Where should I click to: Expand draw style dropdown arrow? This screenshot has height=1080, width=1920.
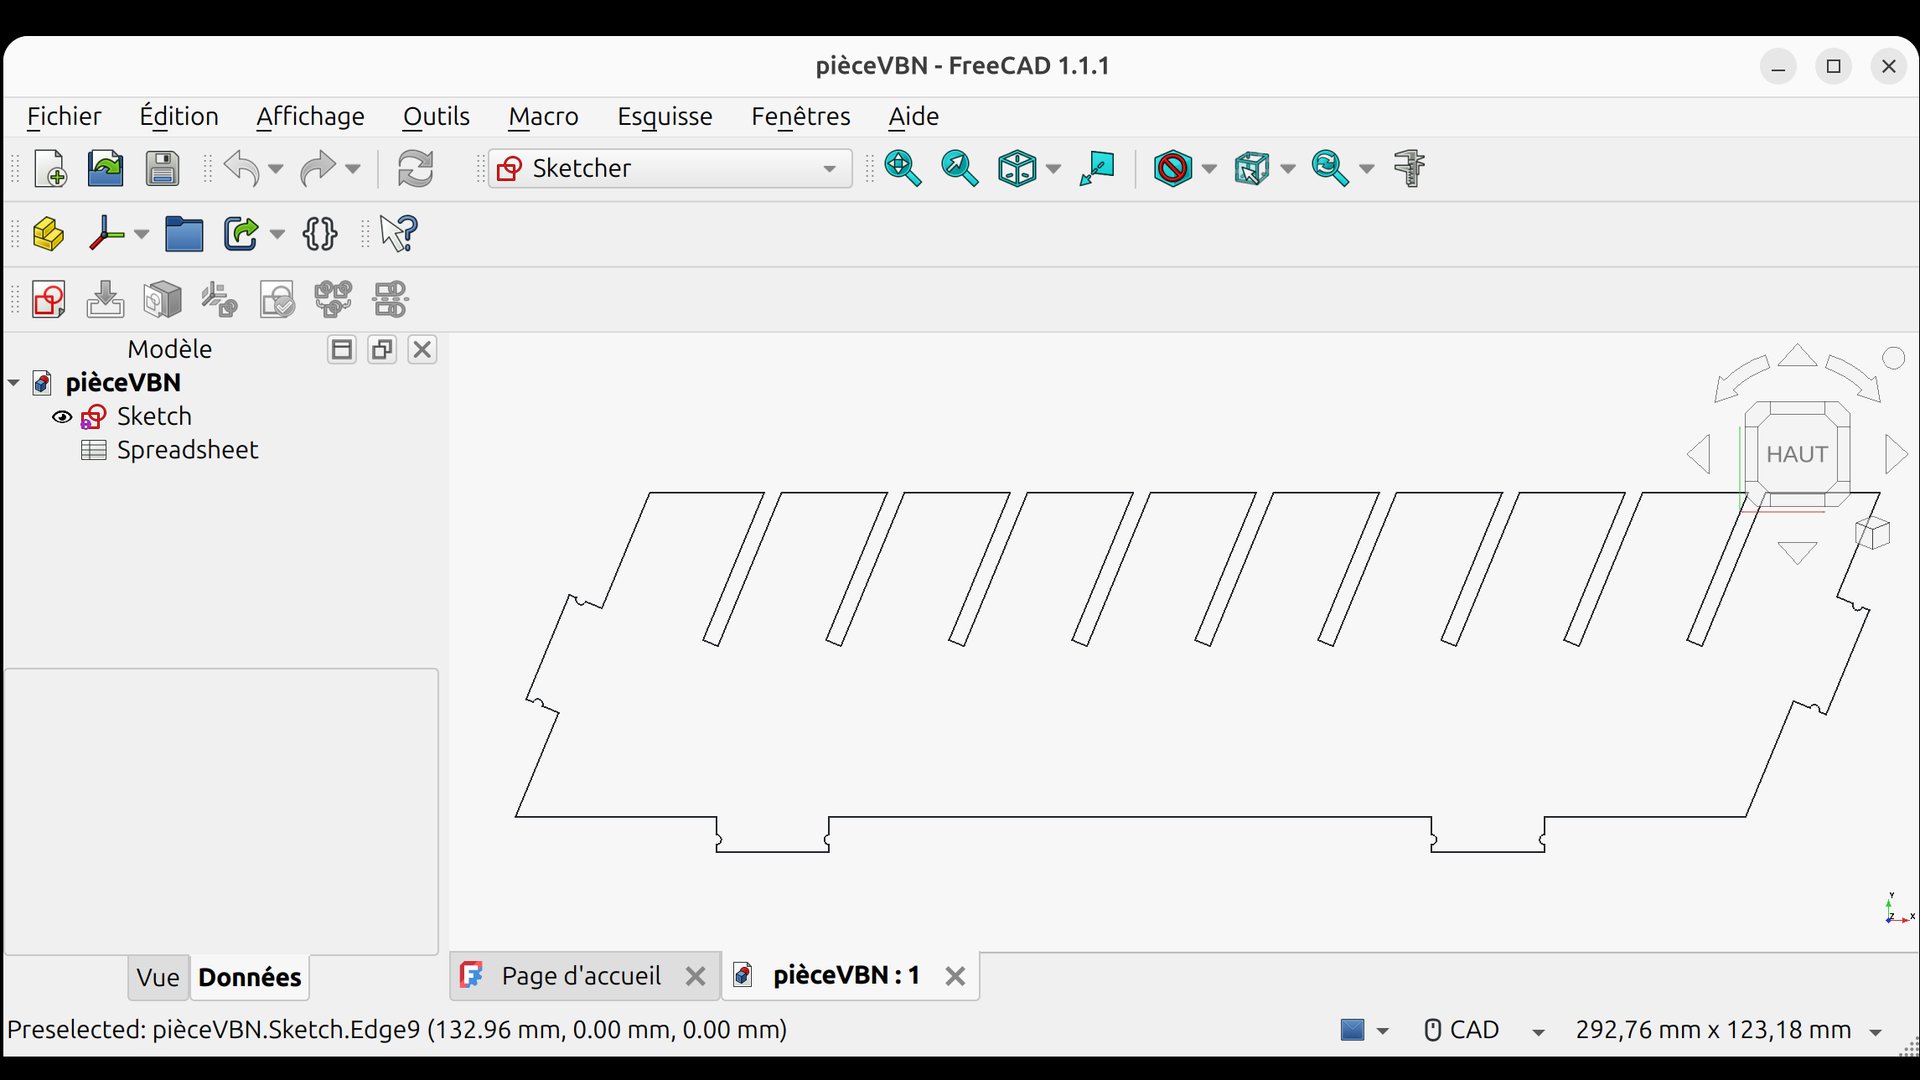[1209, 169]
